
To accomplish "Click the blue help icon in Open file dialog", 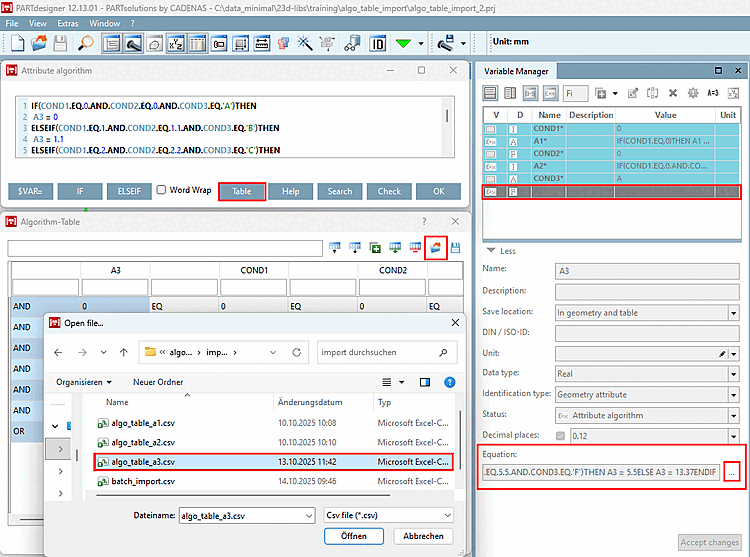I will pos(450,382).
